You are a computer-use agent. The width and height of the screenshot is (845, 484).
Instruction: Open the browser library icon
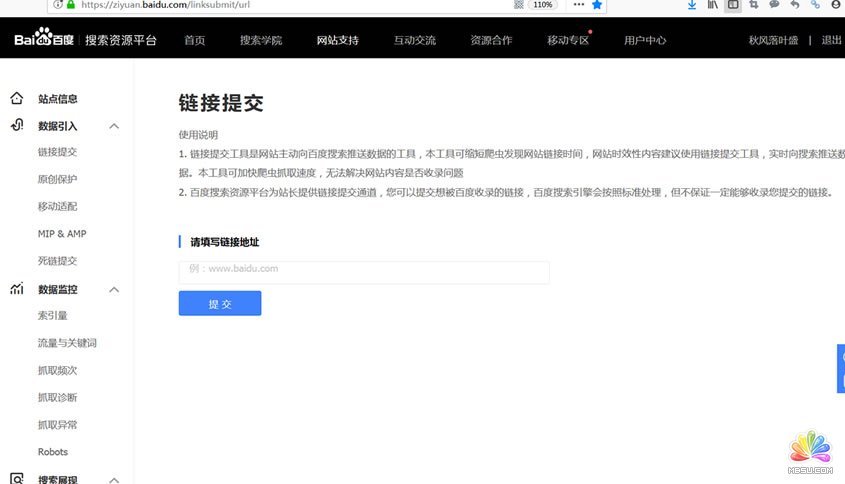(x=713, y=5)
